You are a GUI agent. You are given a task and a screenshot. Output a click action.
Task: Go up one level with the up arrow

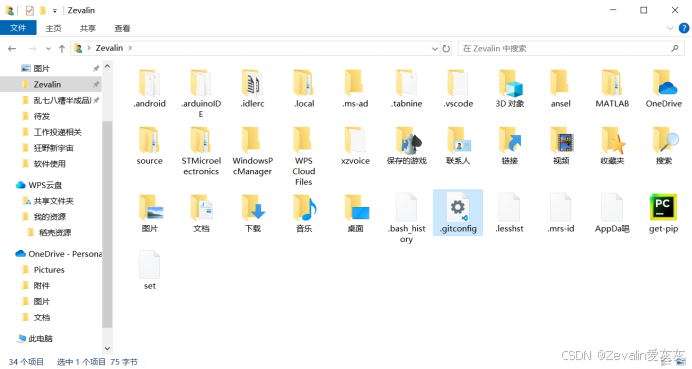[x=62, y=49]
